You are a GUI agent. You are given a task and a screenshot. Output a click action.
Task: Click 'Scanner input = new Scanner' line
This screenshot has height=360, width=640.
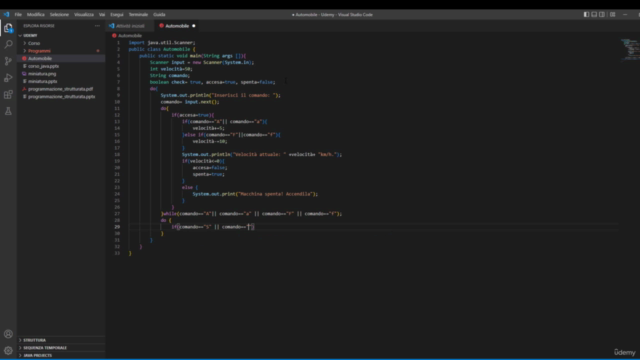[202, 62]
